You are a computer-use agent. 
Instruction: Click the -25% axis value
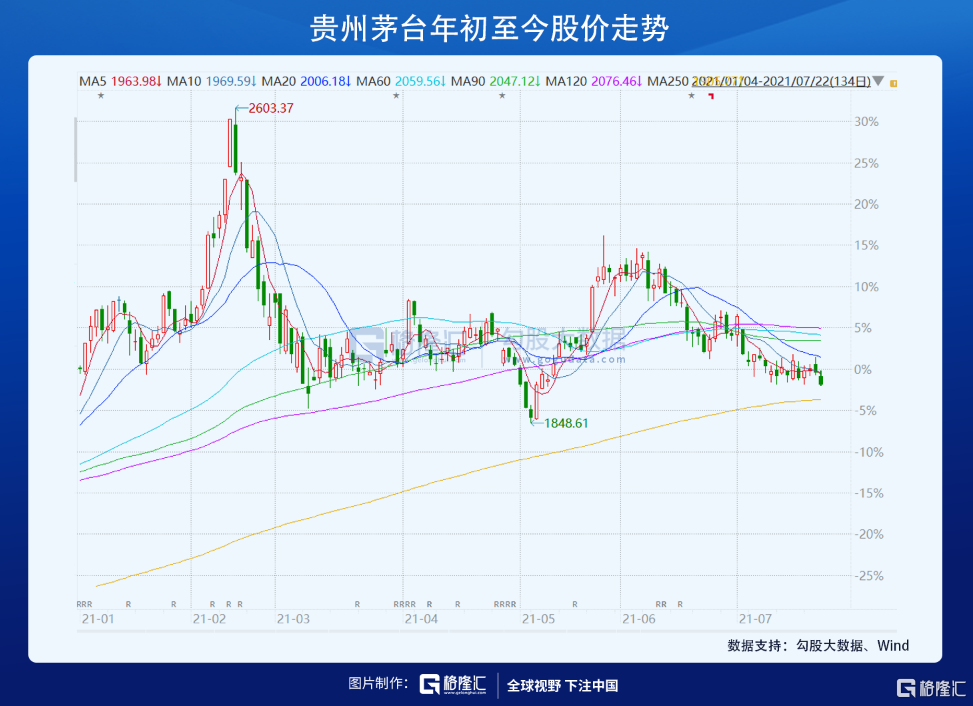869,576
